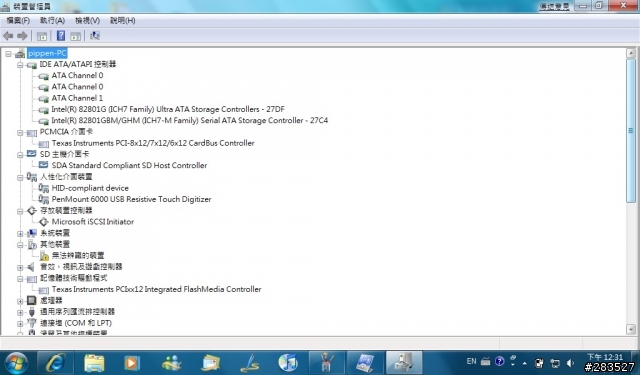This screenshot has height=375, width=640.
Task: Expand the 處理器 category
Action: 20,301
